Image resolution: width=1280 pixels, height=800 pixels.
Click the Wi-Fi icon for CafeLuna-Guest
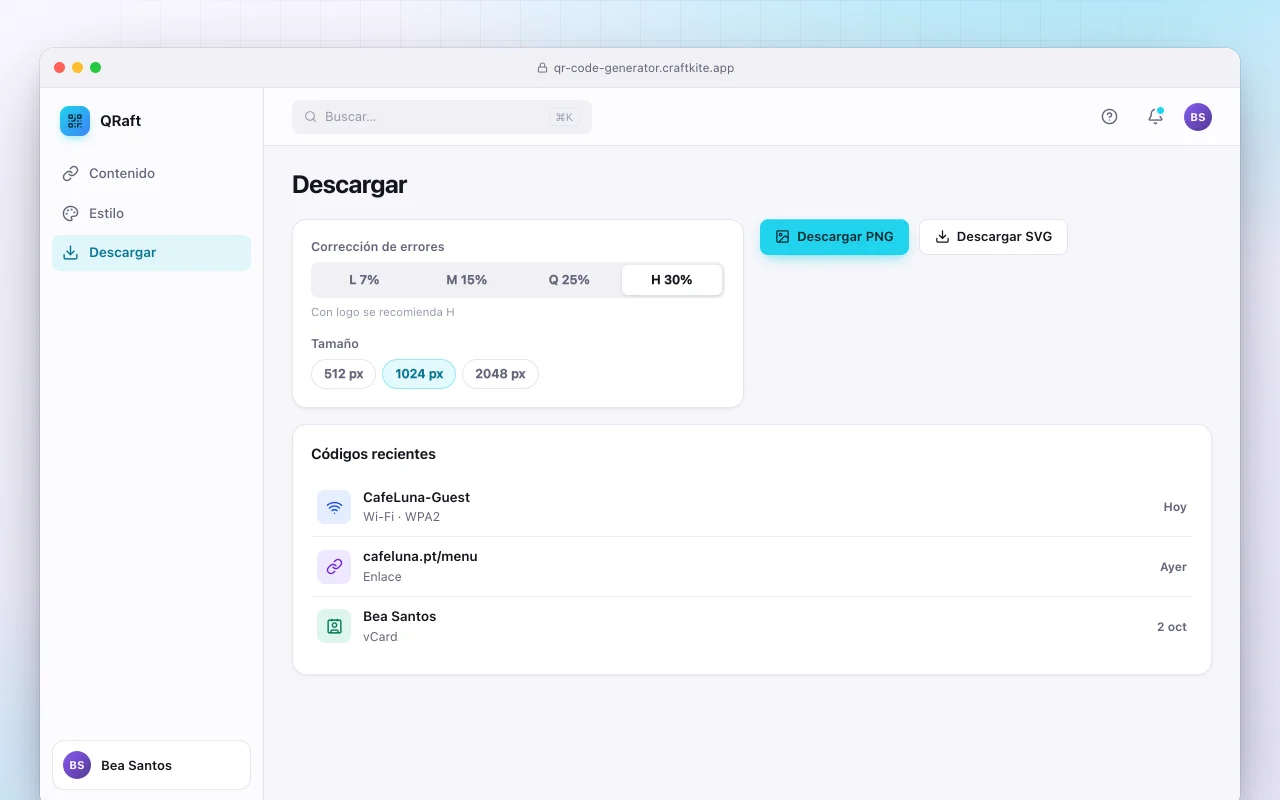tap(334, 507)
